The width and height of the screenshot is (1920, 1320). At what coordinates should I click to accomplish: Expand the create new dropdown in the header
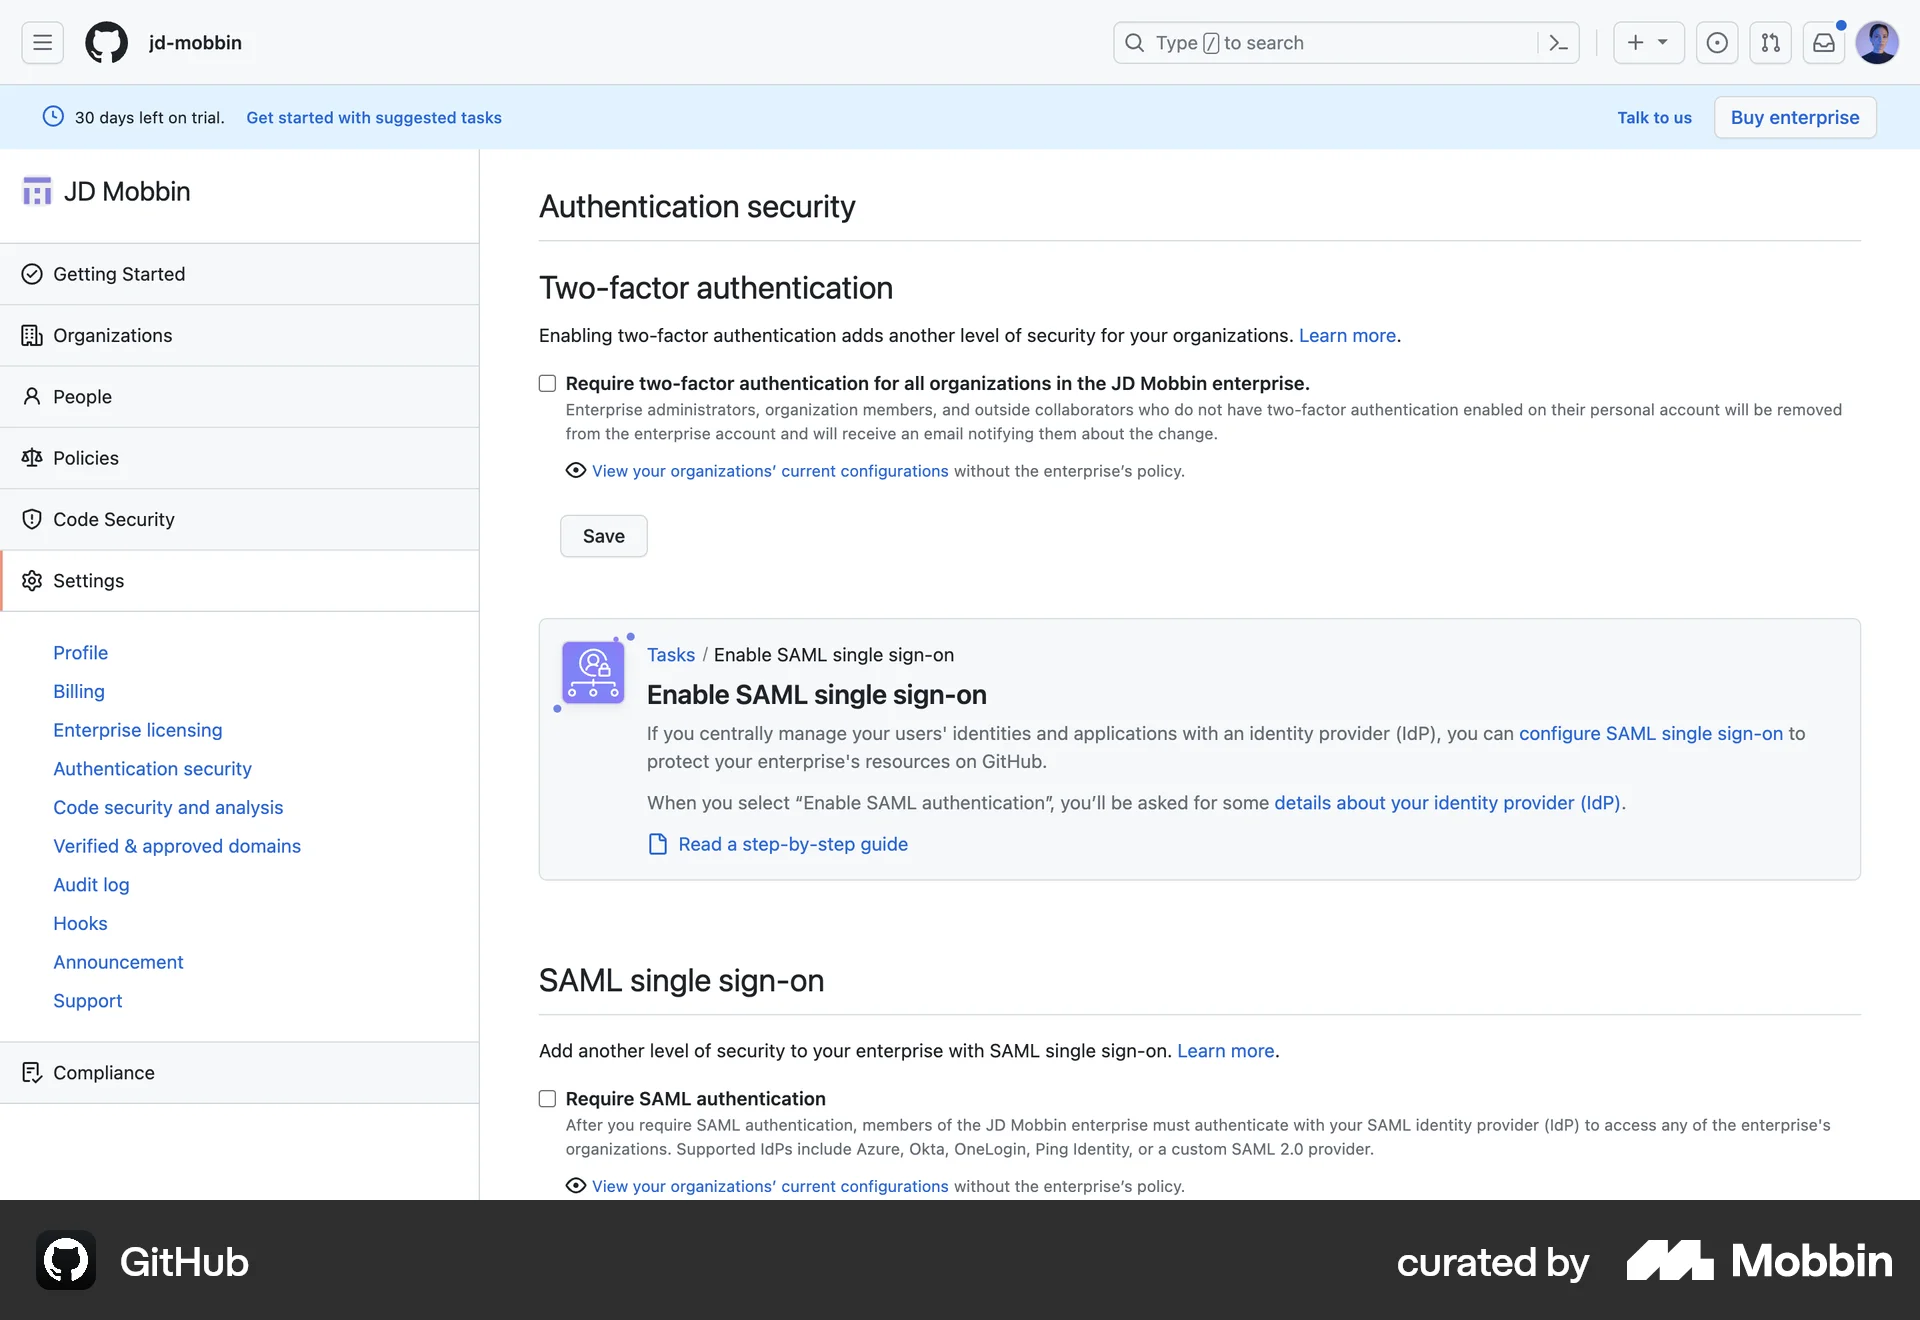(1648, 43)
